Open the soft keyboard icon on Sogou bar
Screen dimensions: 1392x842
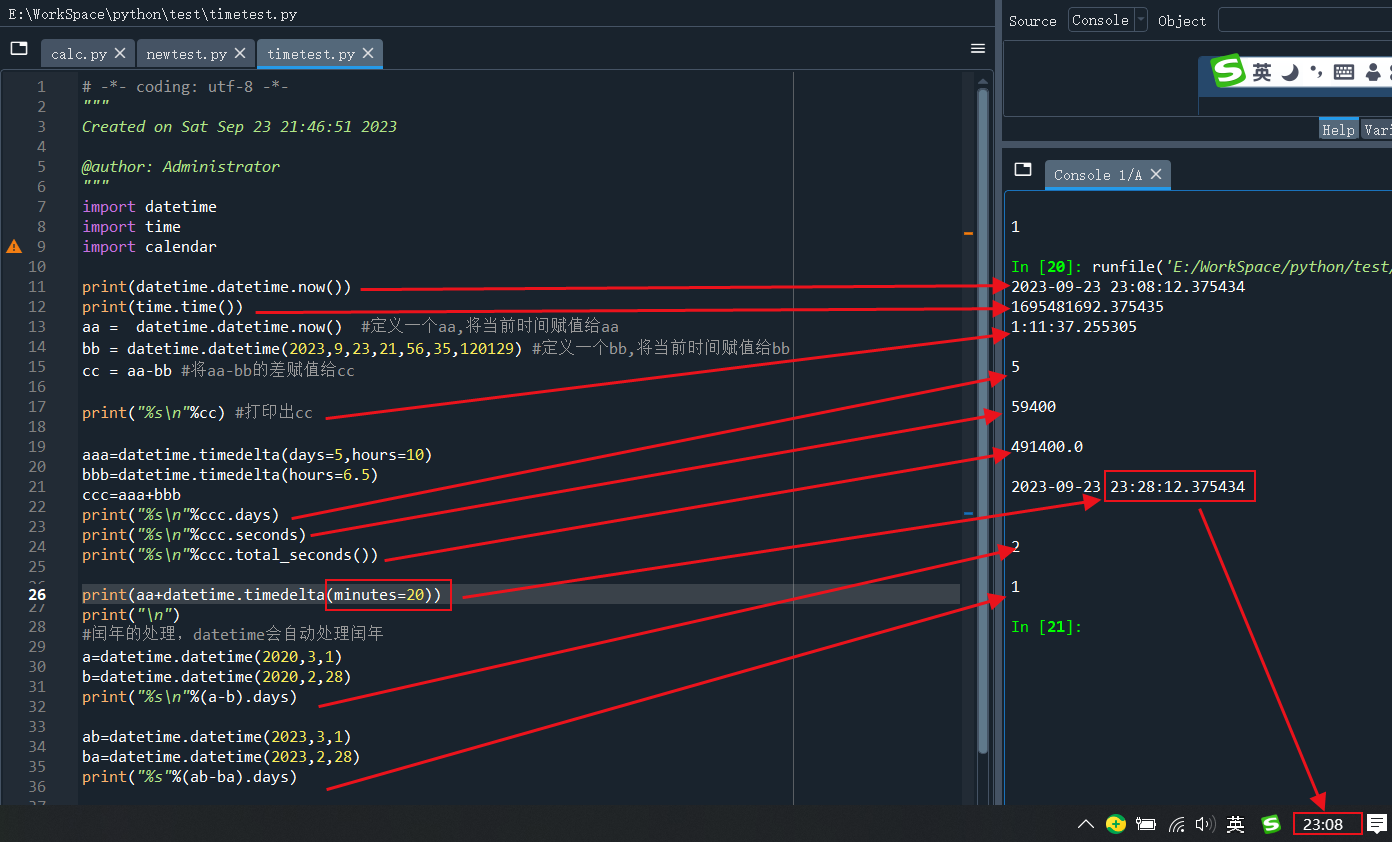point(1344,72)
